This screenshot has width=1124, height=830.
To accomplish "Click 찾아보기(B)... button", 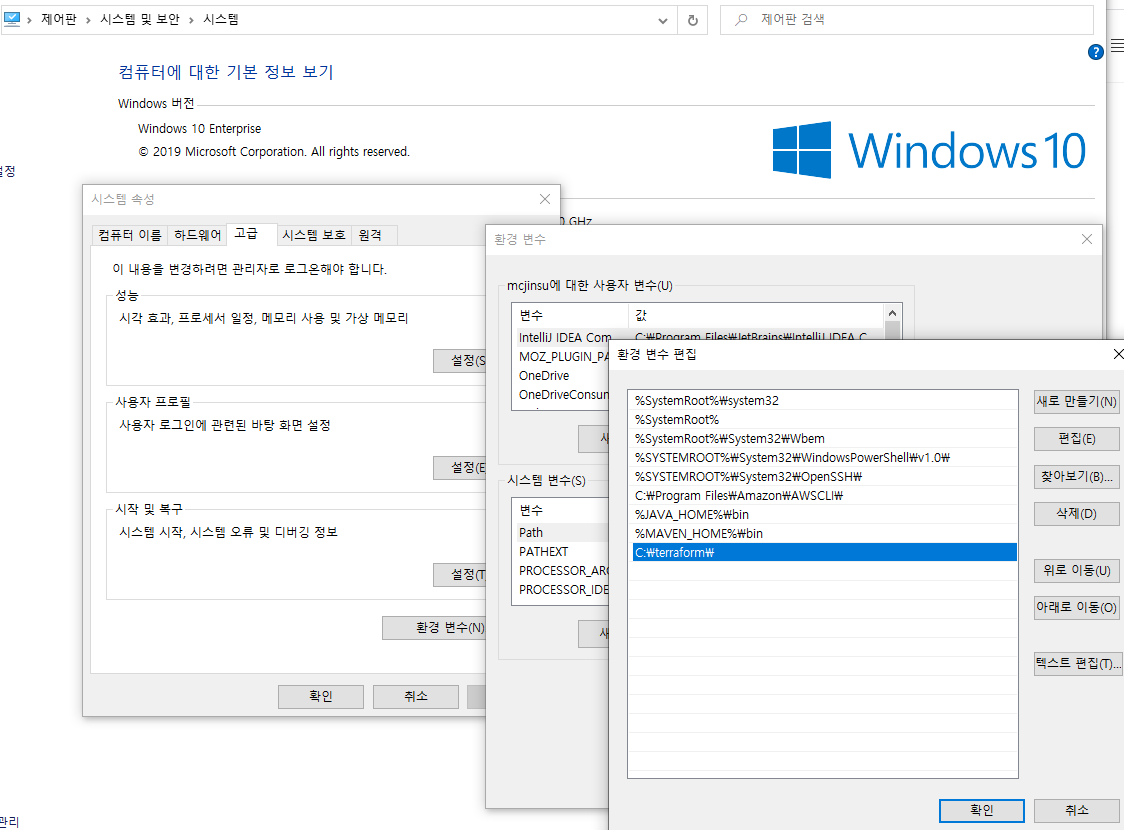I will click(1077, 476).
